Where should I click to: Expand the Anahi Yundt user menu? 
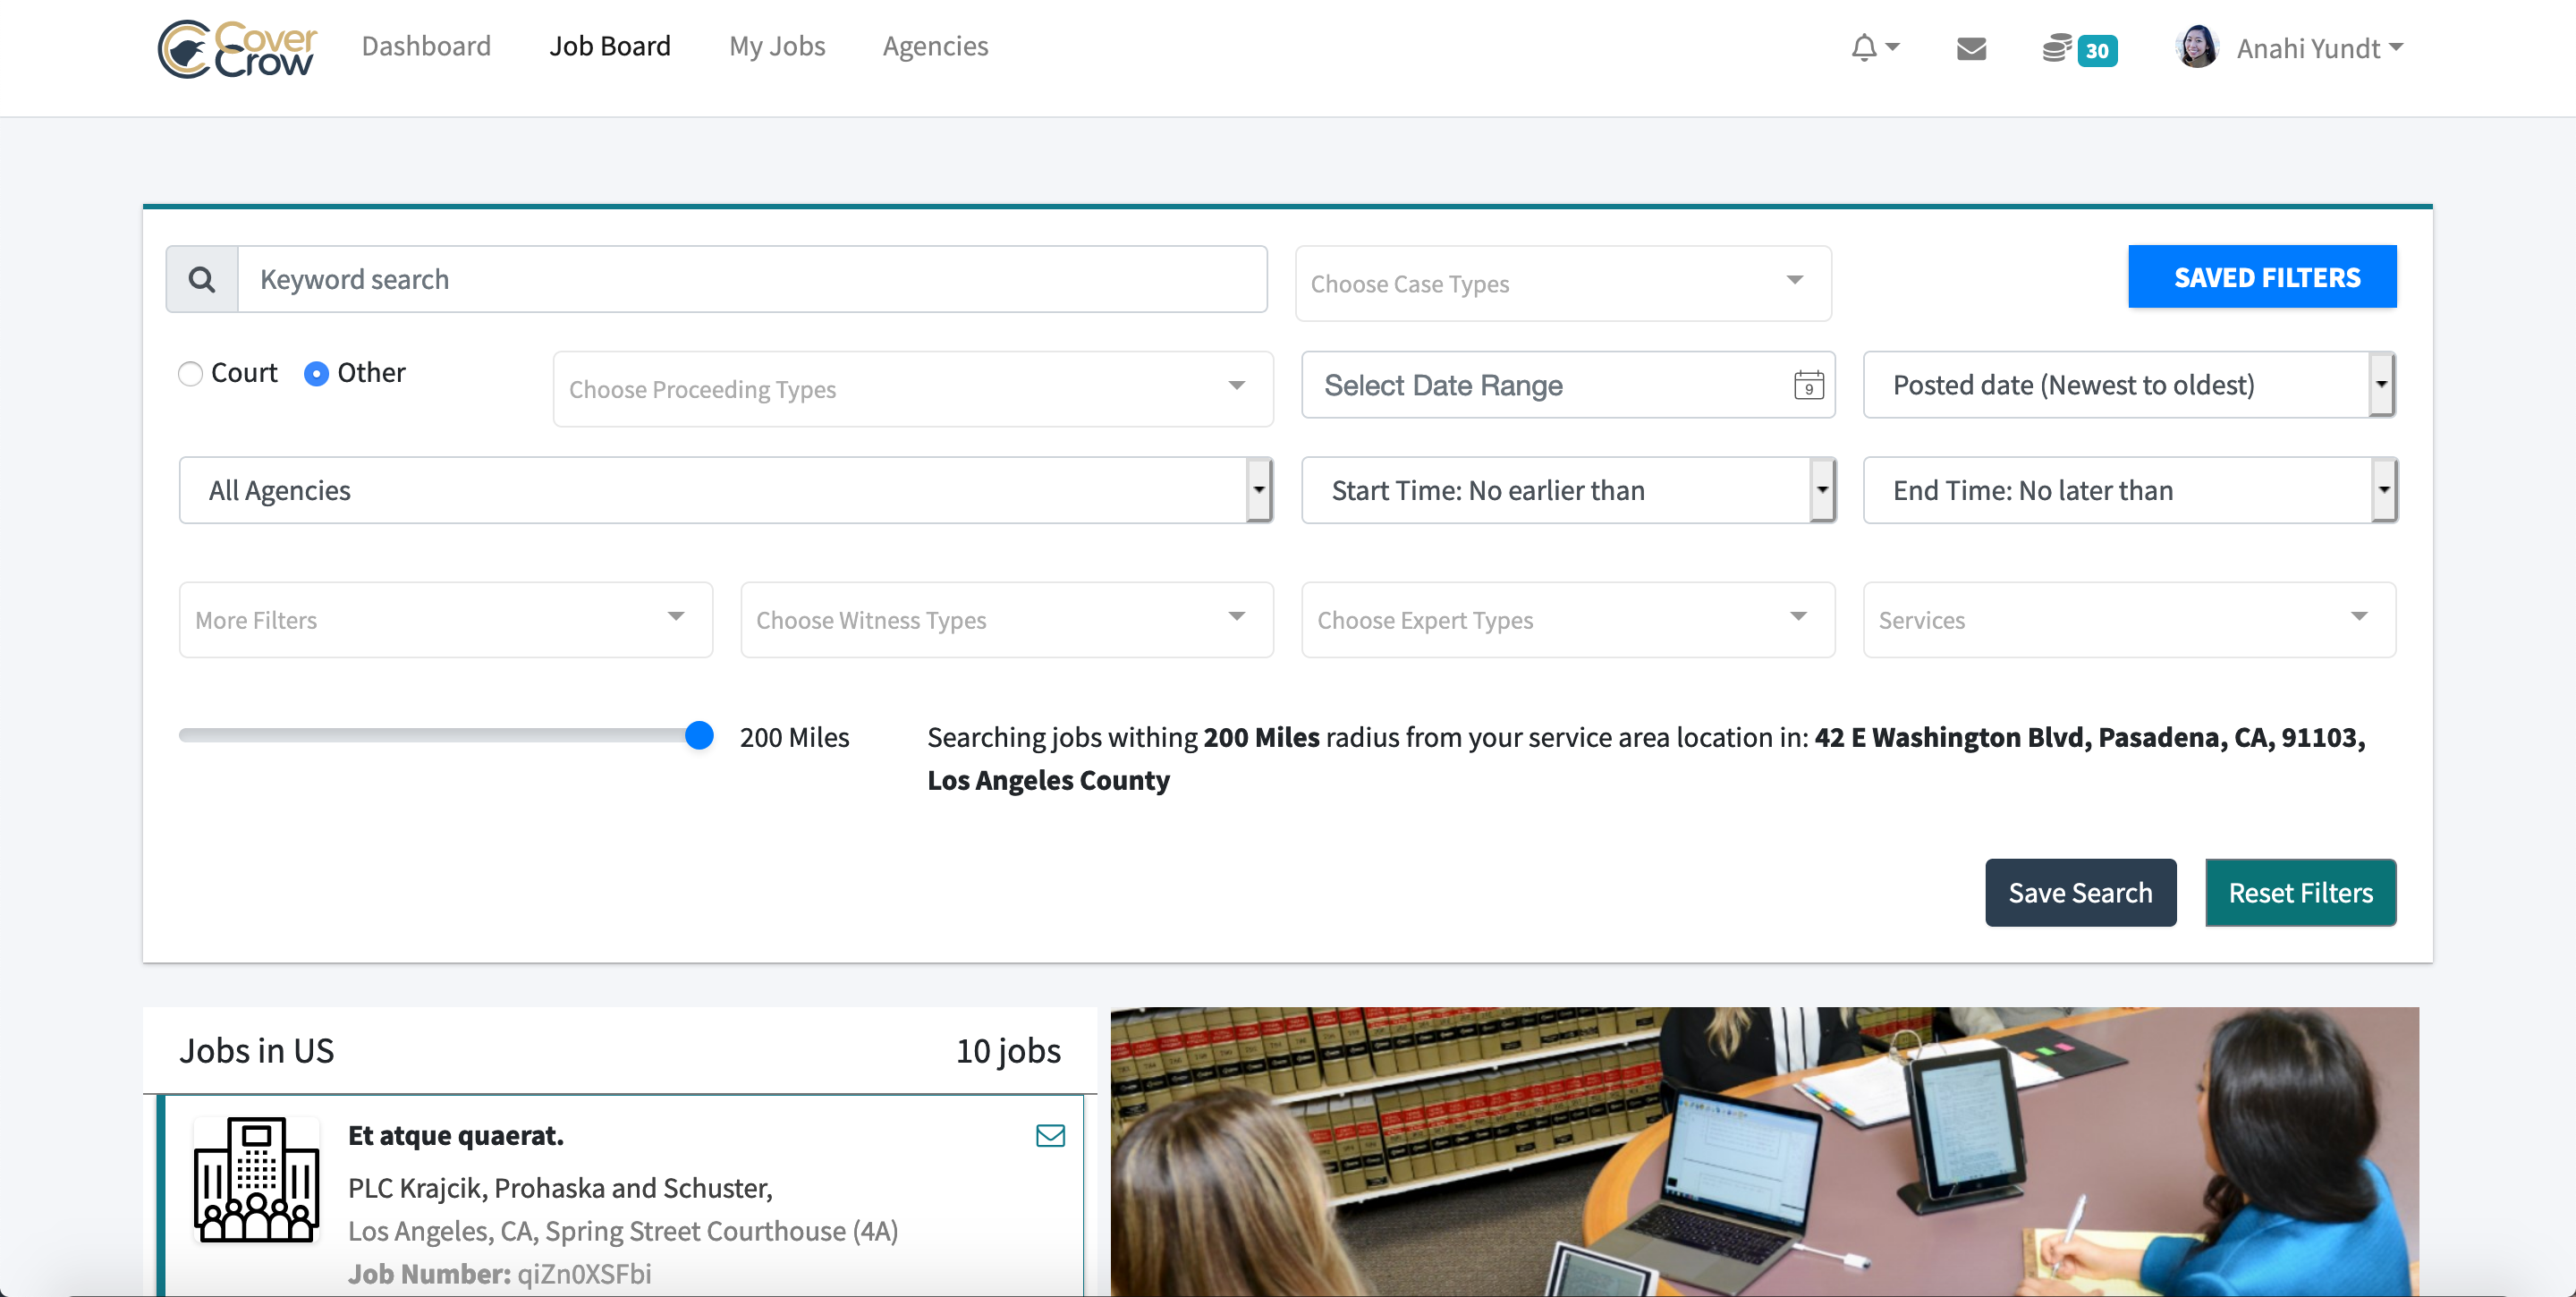2319,48
